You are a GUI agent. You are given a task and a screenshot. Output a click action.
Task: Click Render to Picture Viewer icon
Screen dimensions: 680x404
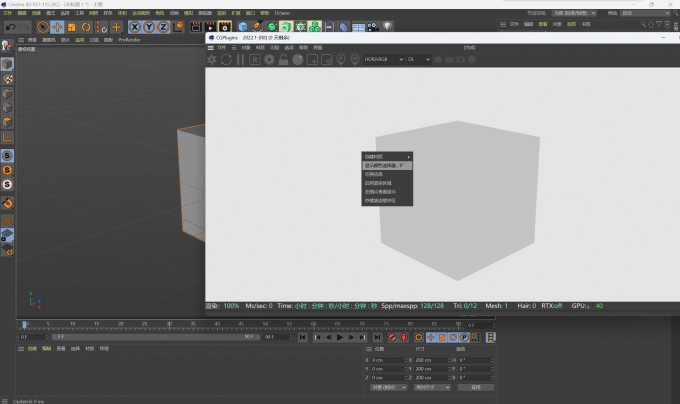[210, 27]
